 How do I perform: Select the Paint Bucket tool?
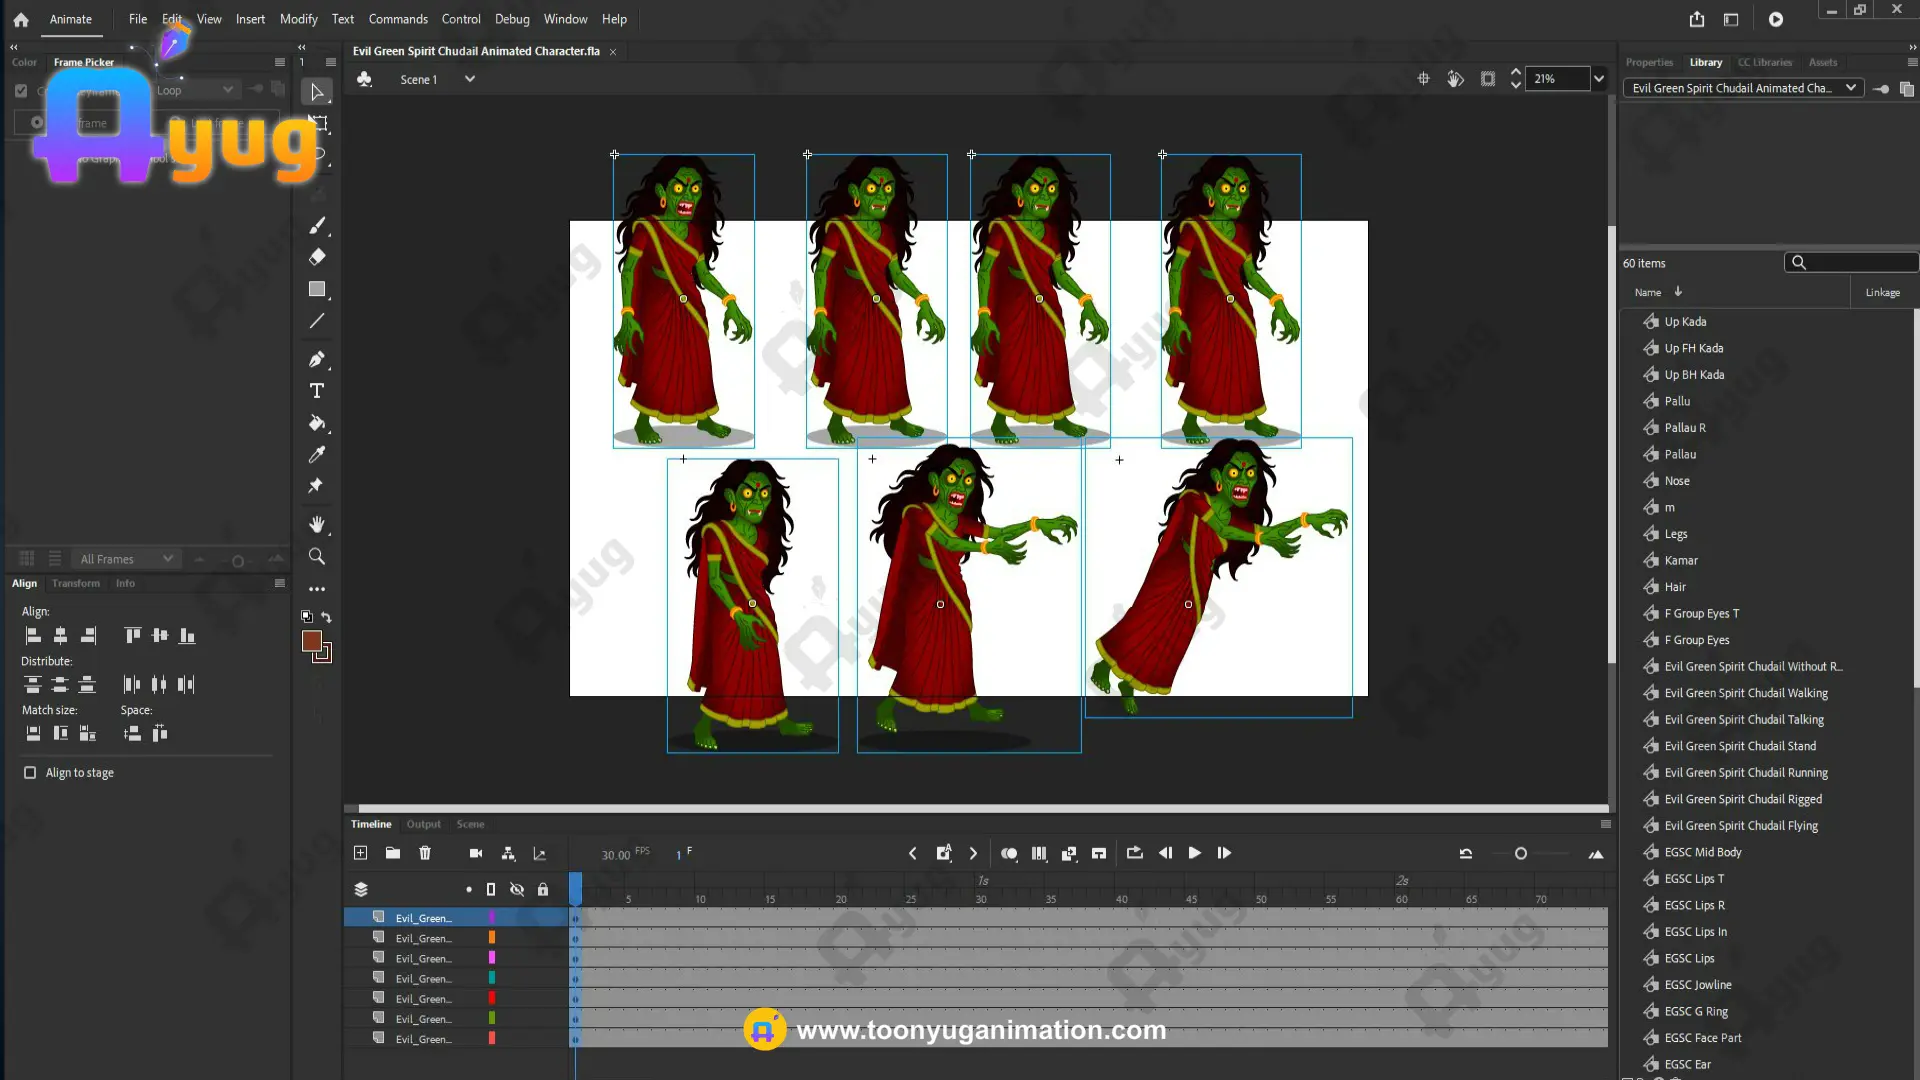tap(317, 423)
